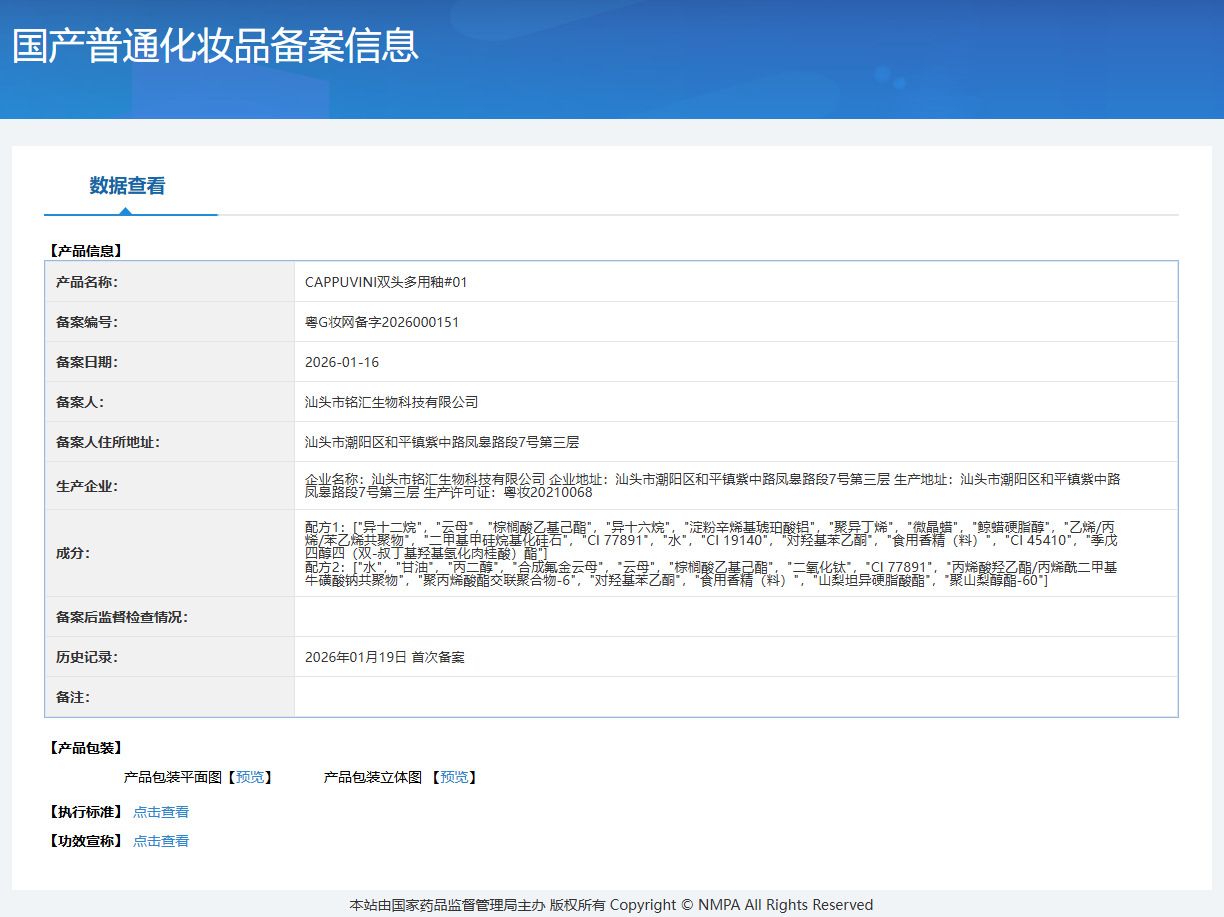Select product name CAPPUVINI双头多用釉#01
This screenshot has width=1224, height=917.
[386, 282]
